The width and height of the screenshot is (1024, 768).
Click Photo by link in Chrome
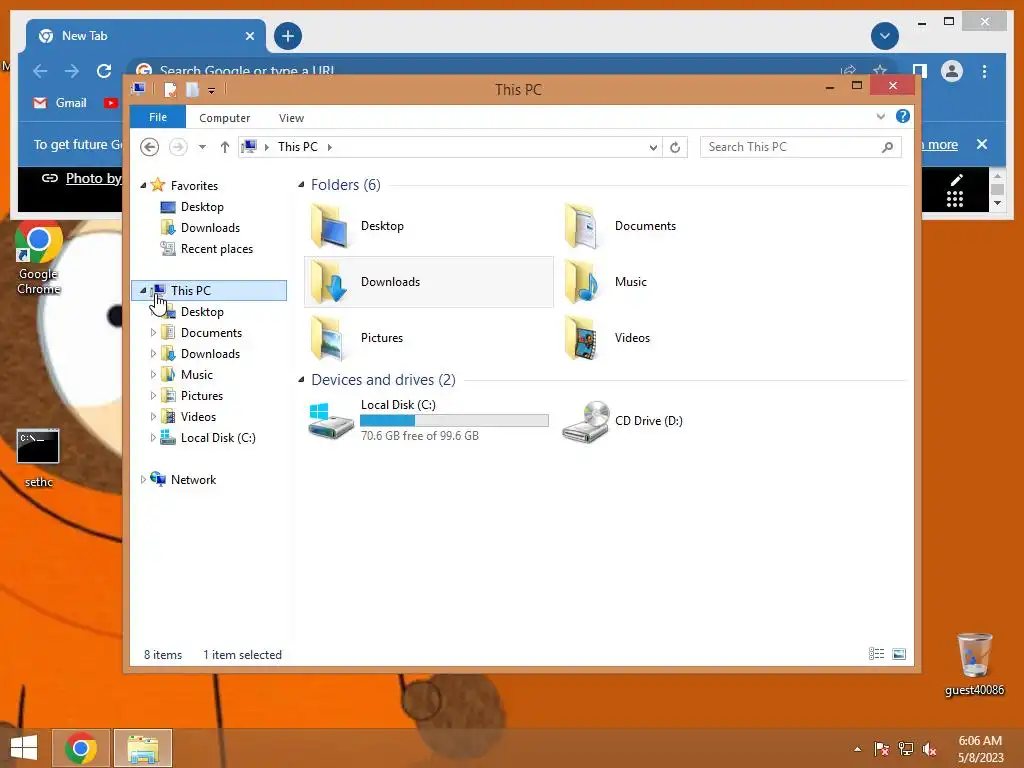point(93,178)
